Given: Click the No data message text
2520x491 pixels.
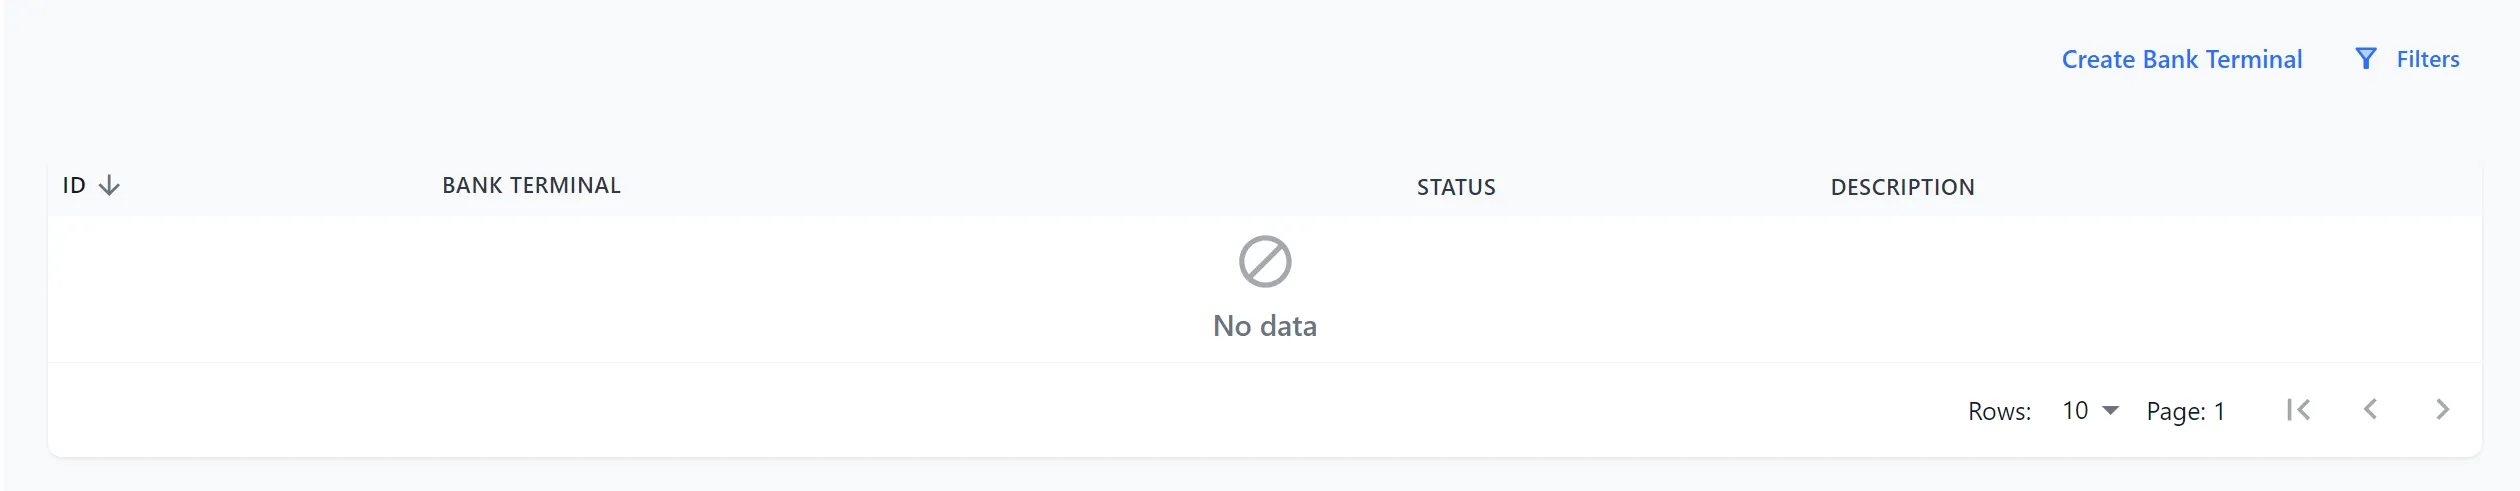Looking at the screenshot, I should coord(1264,326).
